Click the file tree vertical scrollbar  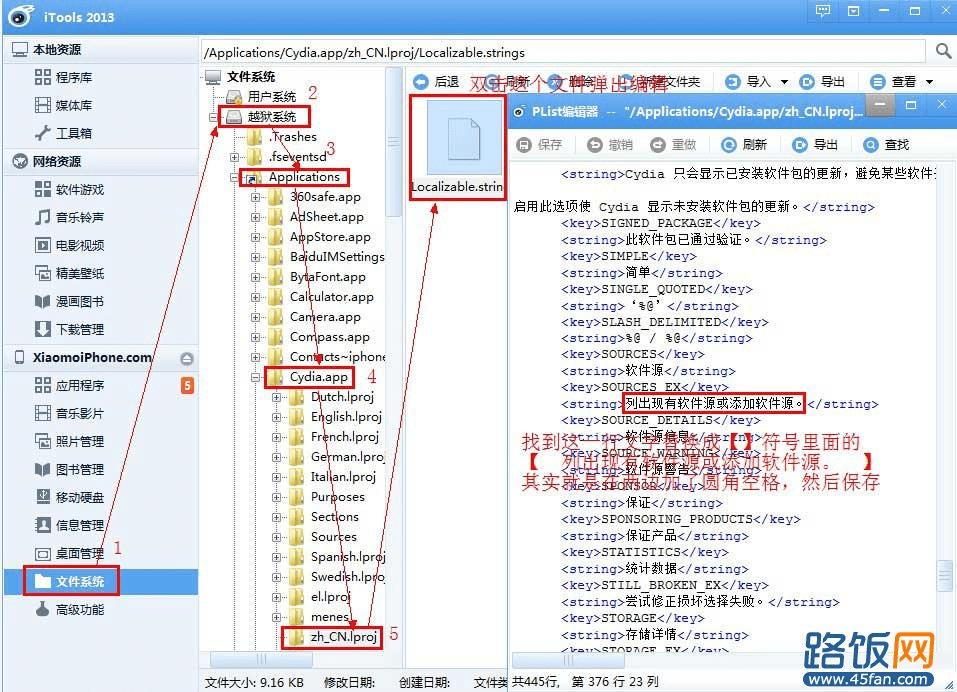coord(394,142)
